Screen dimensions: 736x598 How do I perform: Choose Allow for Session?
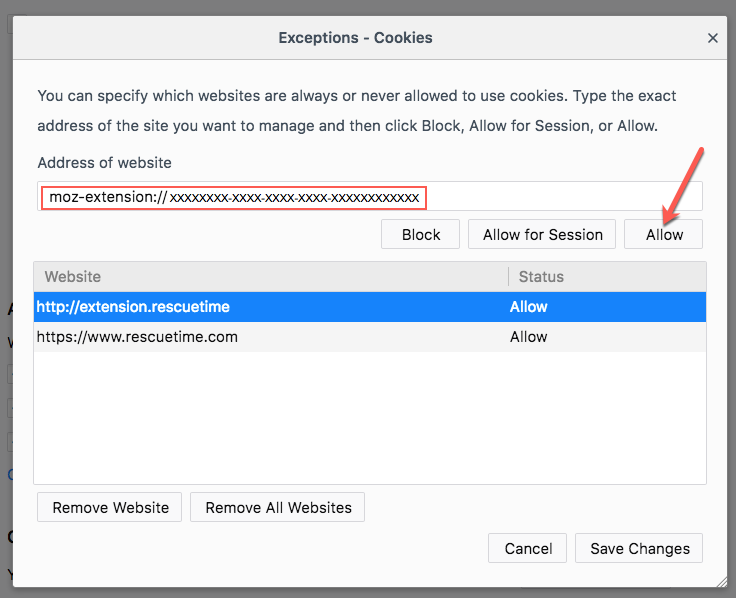point(543,234)
